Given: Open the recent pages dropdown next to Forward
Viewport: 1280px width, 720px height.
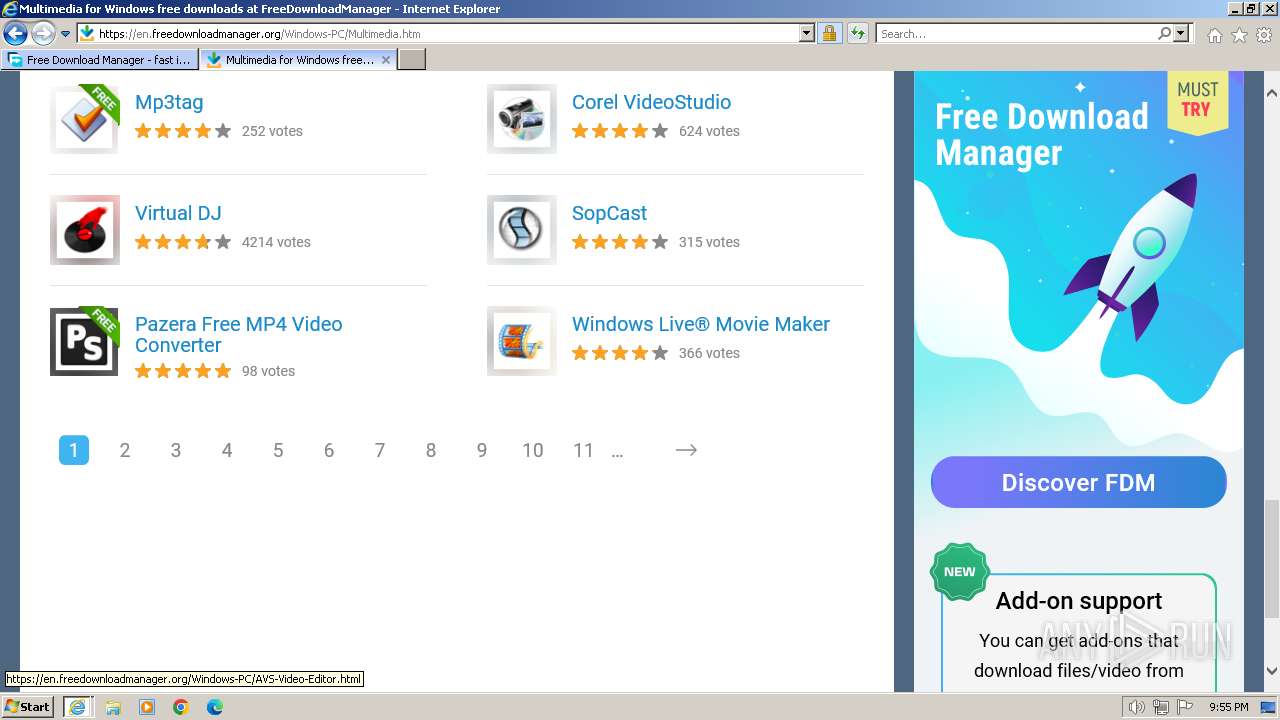Looking at the screenshot, I should [x=65, y=33].
